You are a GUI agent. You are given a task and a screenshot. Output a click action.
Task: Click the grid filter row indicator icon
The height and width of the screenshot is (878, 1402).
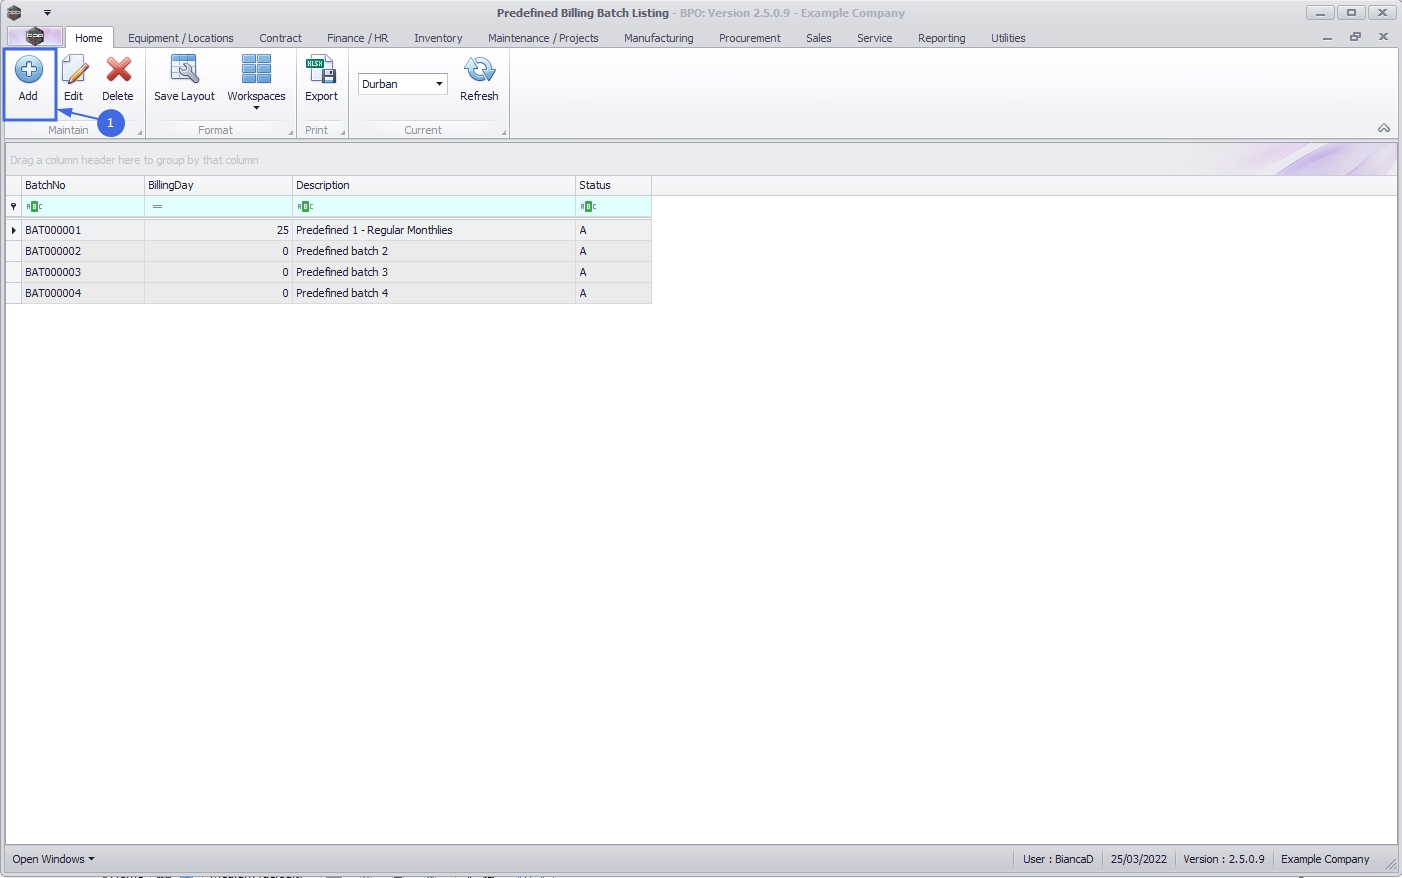[x=13, y=206]
